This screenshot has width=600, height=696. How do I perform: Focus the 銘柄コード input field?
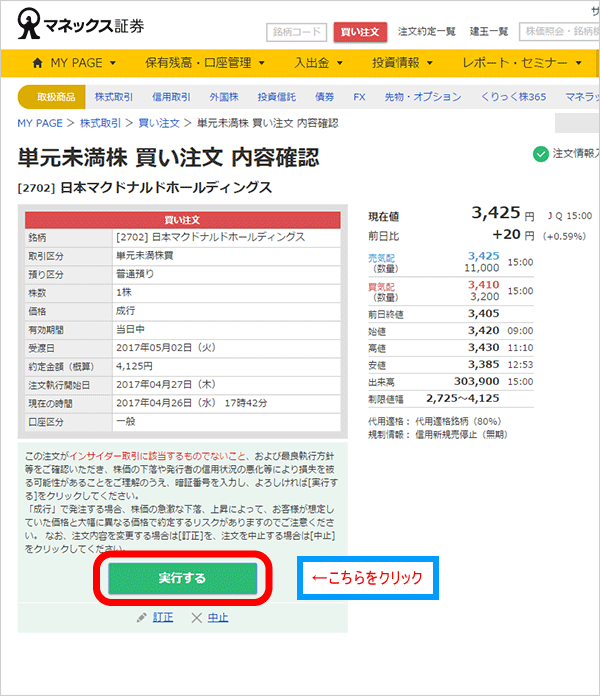pos(296,32)
